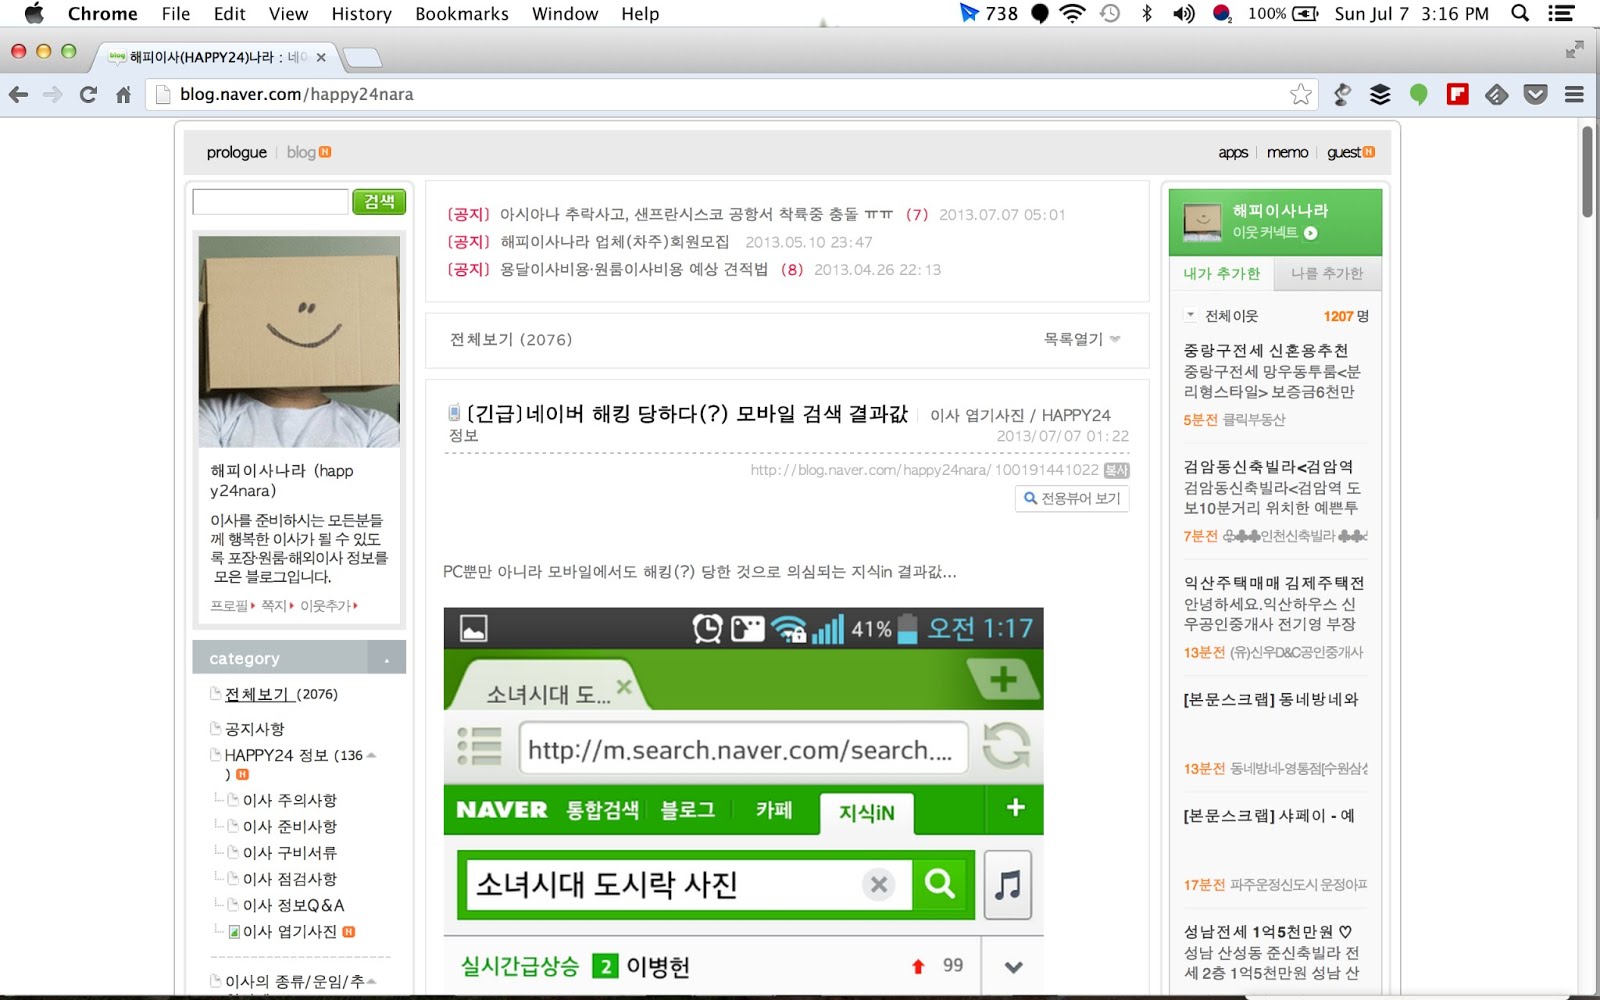The width and height of the screenshot is (1600, 1000).
Task: Click the Feedly diamond extension icon
Action: click(1496, 94)
